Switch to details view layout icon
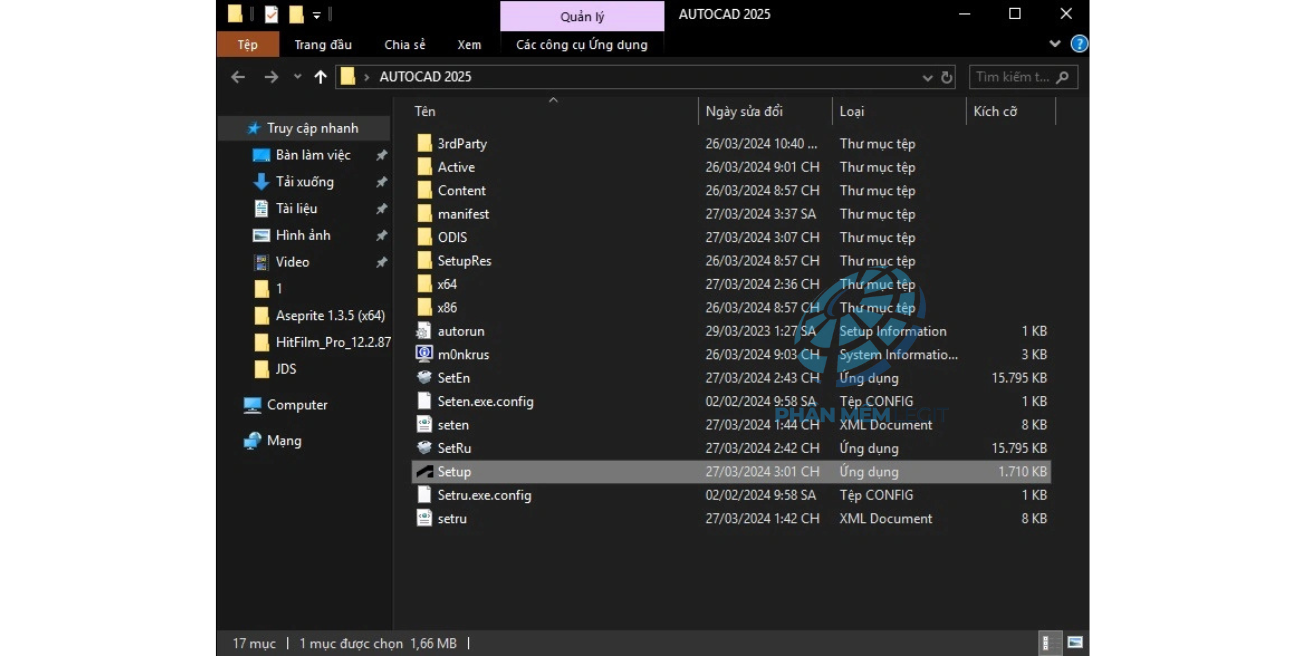Viewport: 1305px width, 656px height. point(1048,643)
